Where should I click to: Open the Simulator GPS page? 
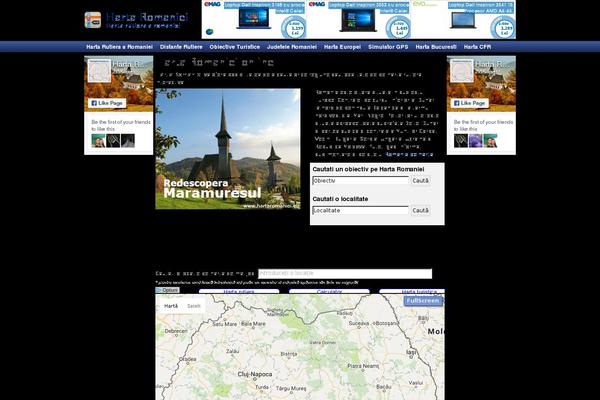[x=388, y=47]
